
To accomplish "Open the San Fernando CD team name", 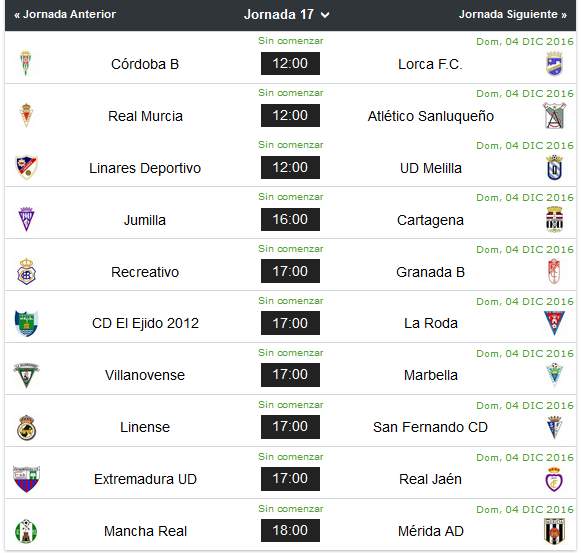I will pos(430,427).
